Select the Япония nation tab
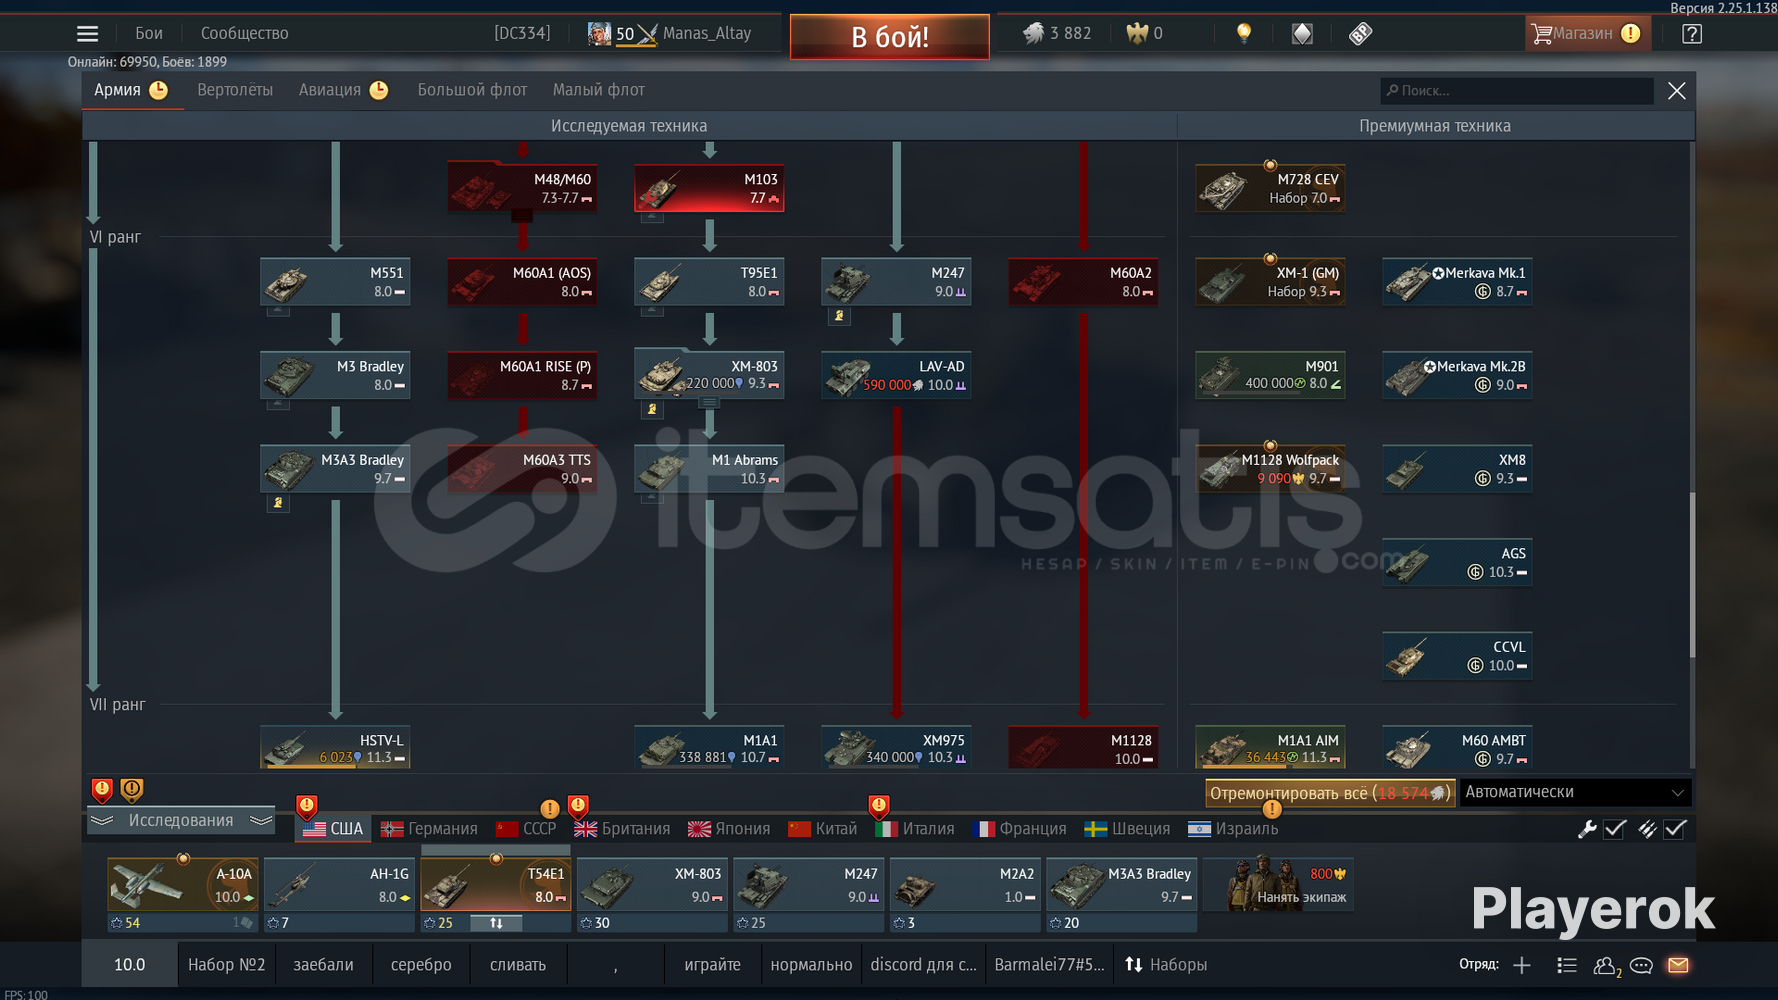This screenshot has height=1000, width=1778. pos(729,829)
